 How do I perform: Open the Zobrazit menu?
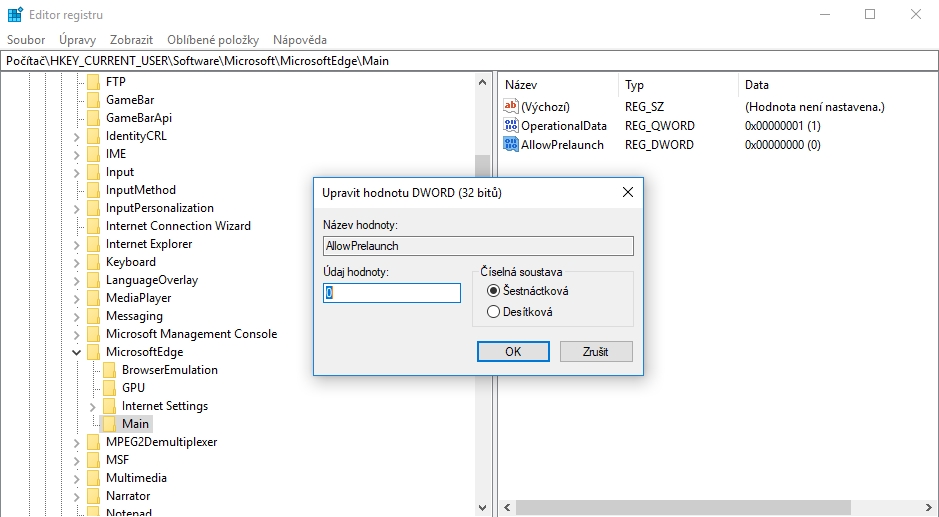click(x=131, y=40)
